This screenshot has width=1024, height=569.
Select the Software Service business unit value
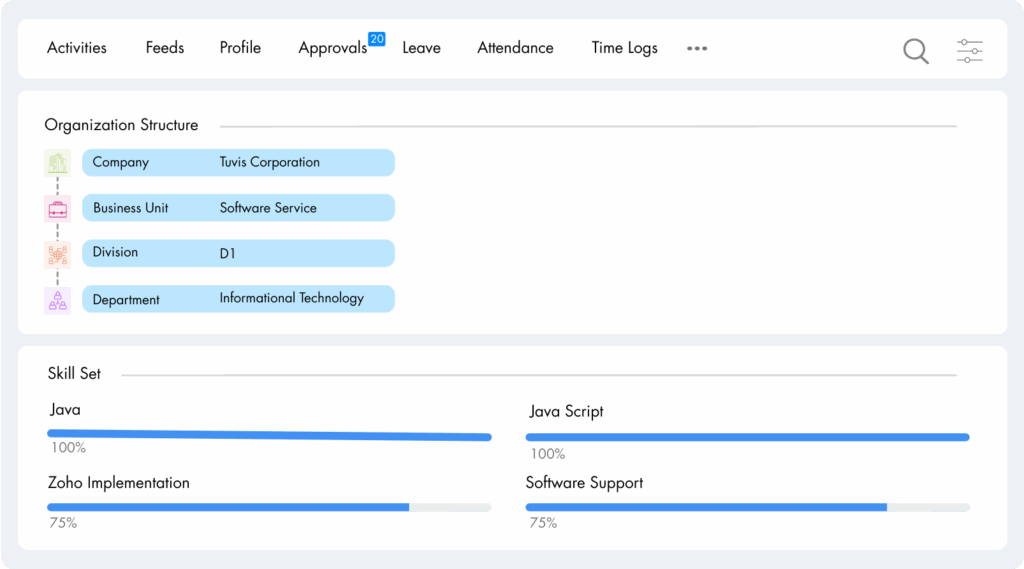tap(268, 208)
